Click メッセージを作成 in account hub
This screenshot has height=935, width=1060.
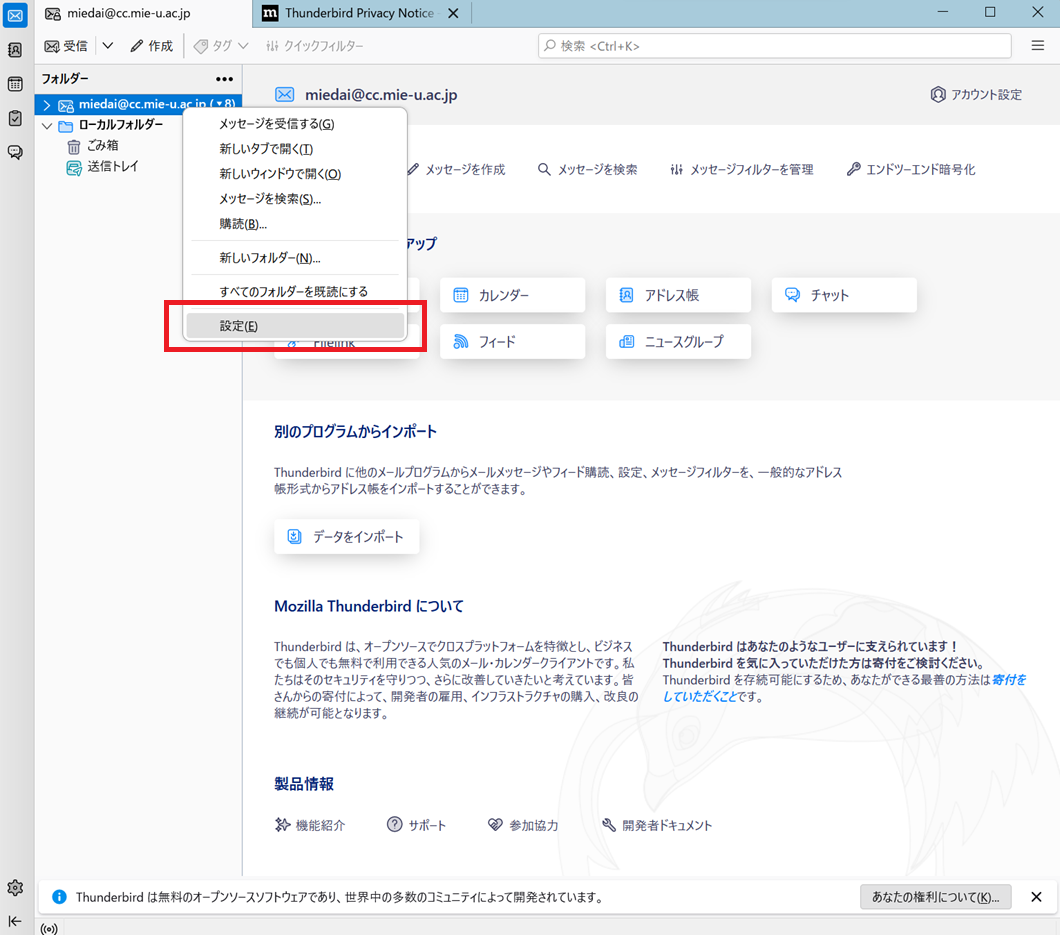point(456,170)
